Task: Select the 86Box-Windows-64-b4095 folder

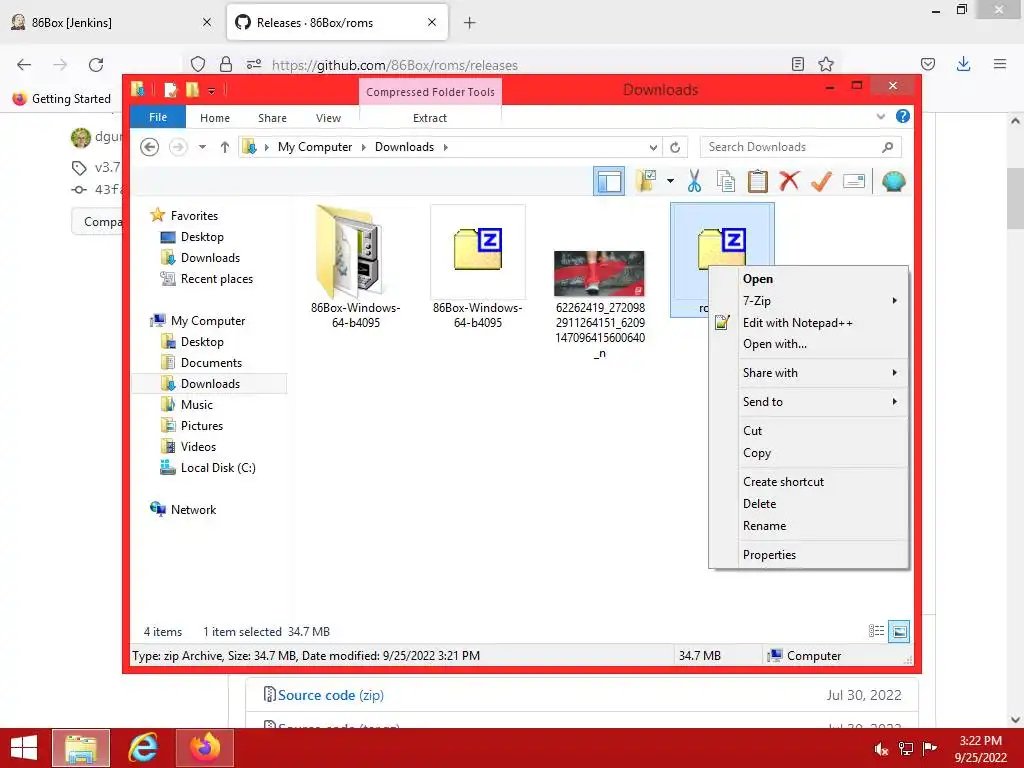Action: click(355, 266)
